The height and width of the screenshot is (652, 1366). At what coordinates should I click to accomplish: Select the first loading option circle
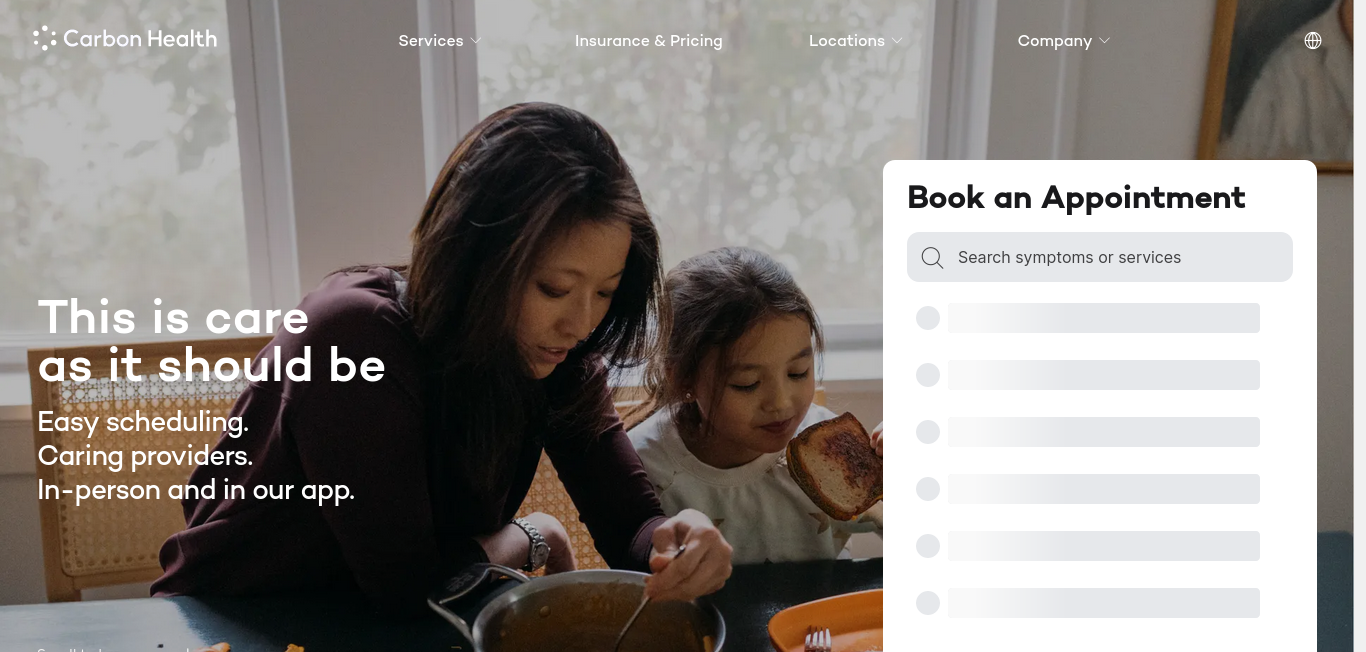[x=928, y=318]
